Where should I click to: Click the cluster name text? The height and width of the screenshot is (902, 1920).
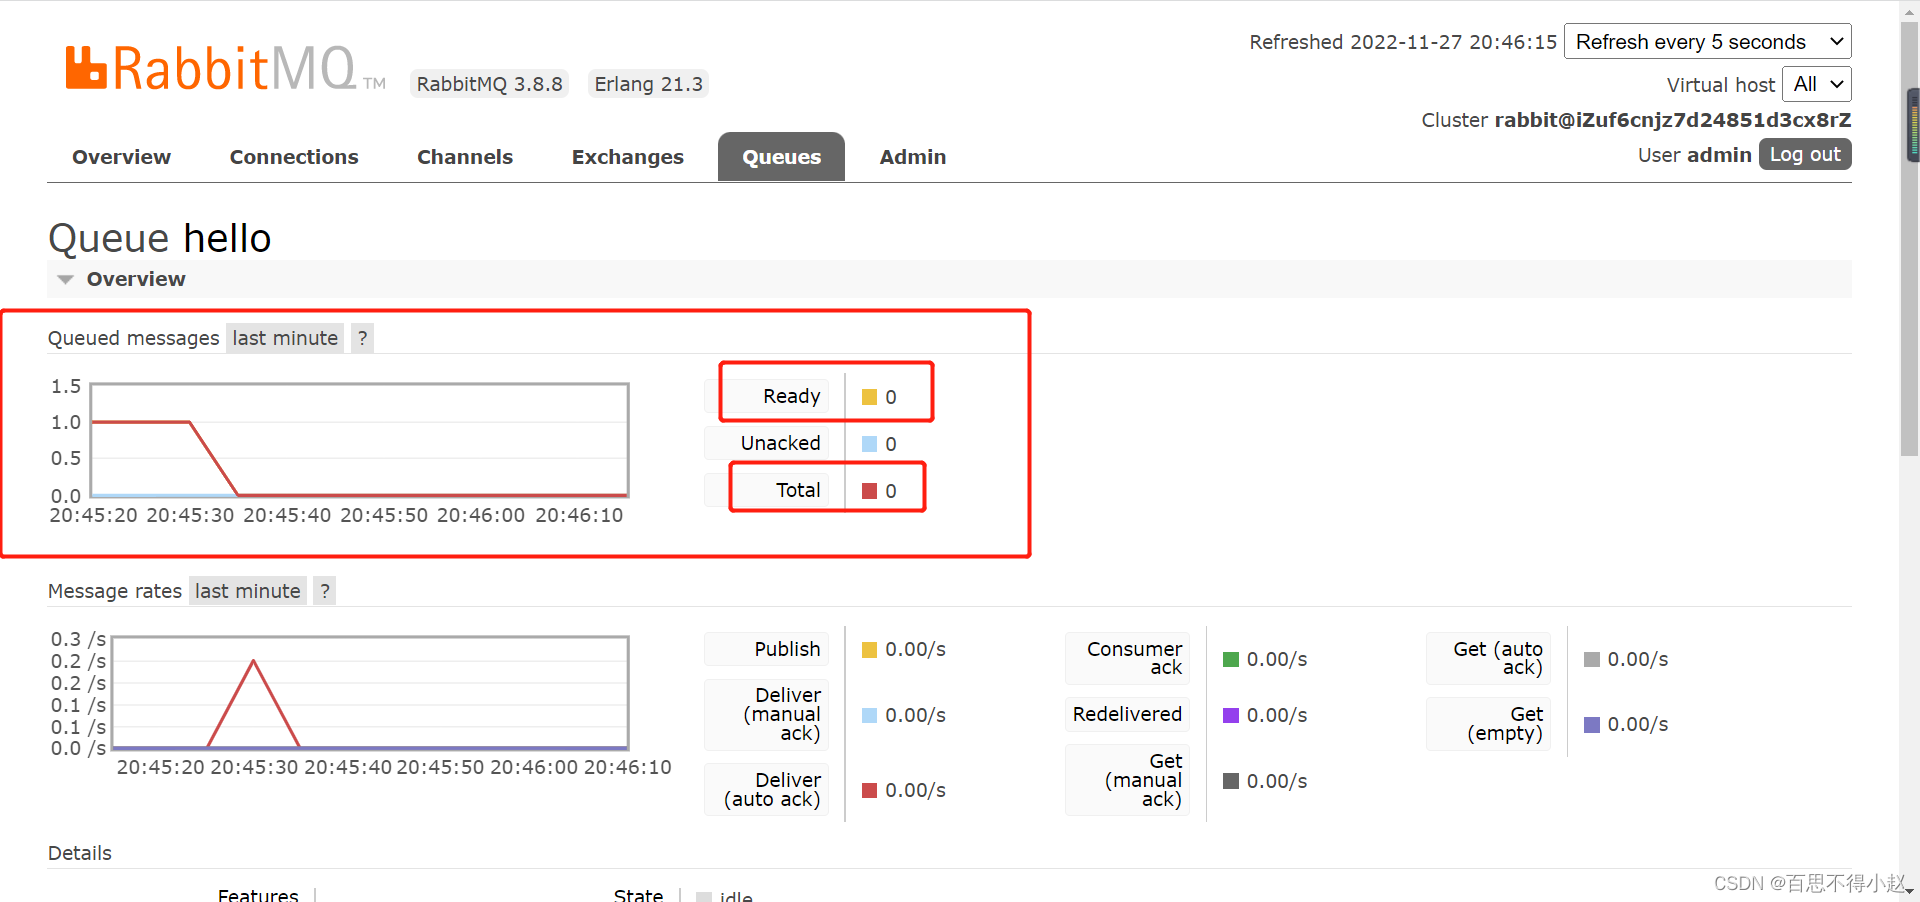[1673, 120]
